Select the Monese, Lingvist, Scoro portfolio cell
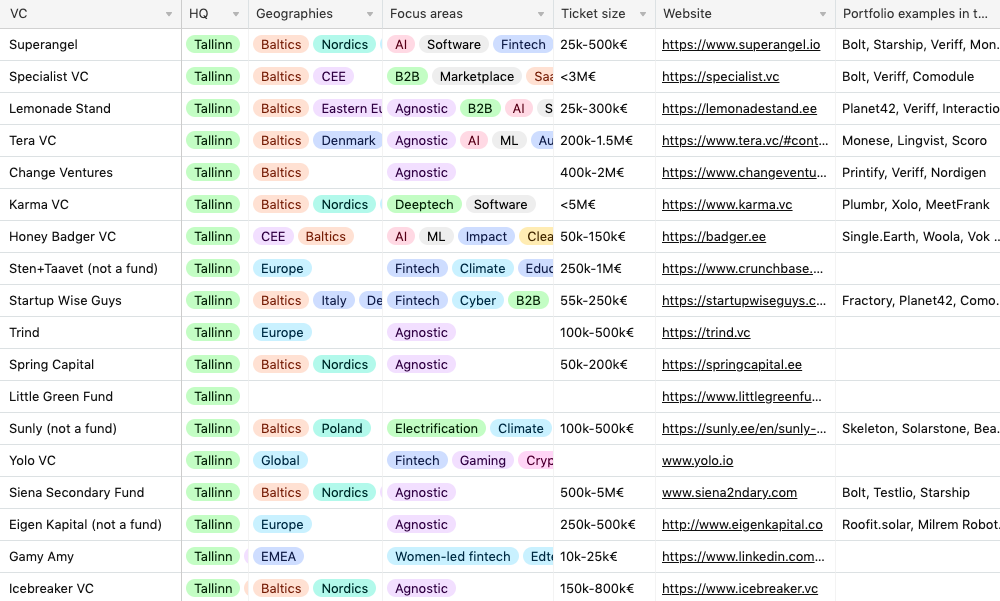The width and height of the screenshot is (1000, 601). pos(918,140)
